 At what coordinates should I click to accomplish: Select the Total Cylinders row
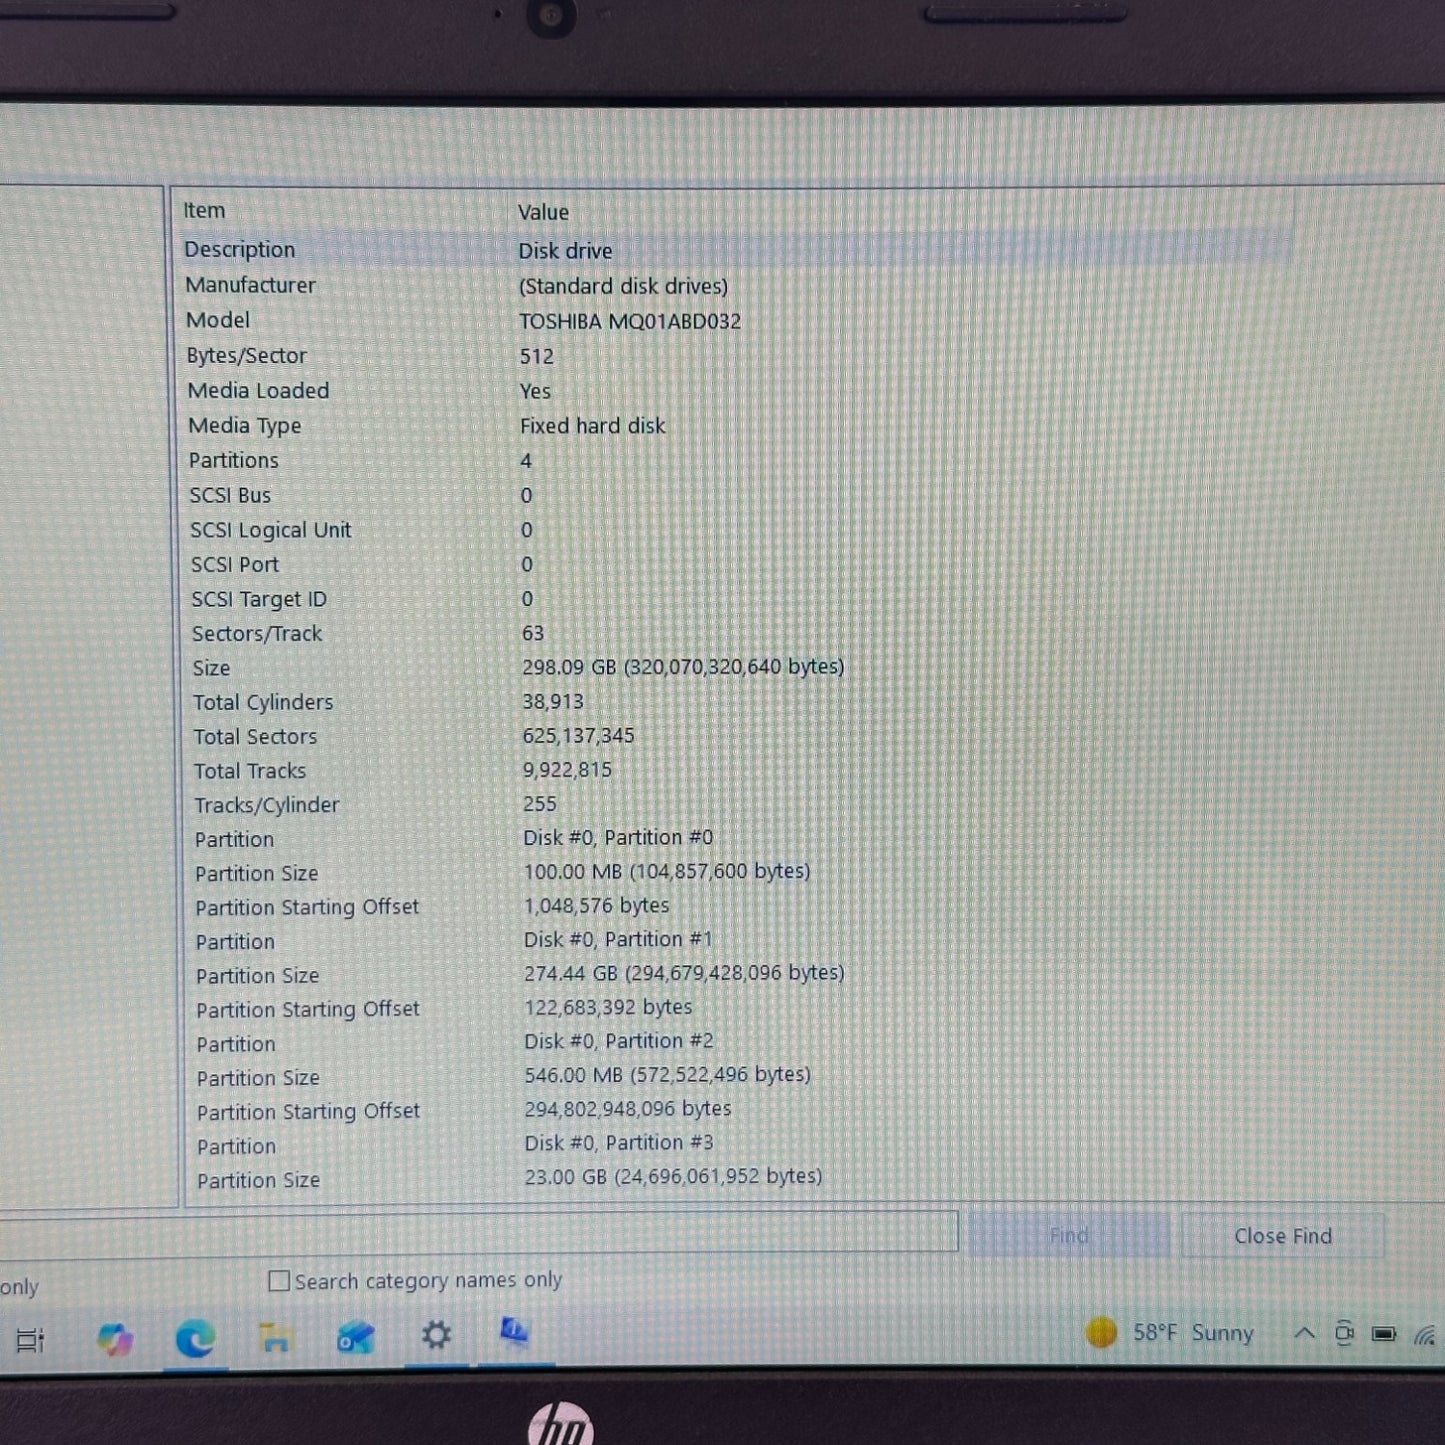click(x=263, y=702)
